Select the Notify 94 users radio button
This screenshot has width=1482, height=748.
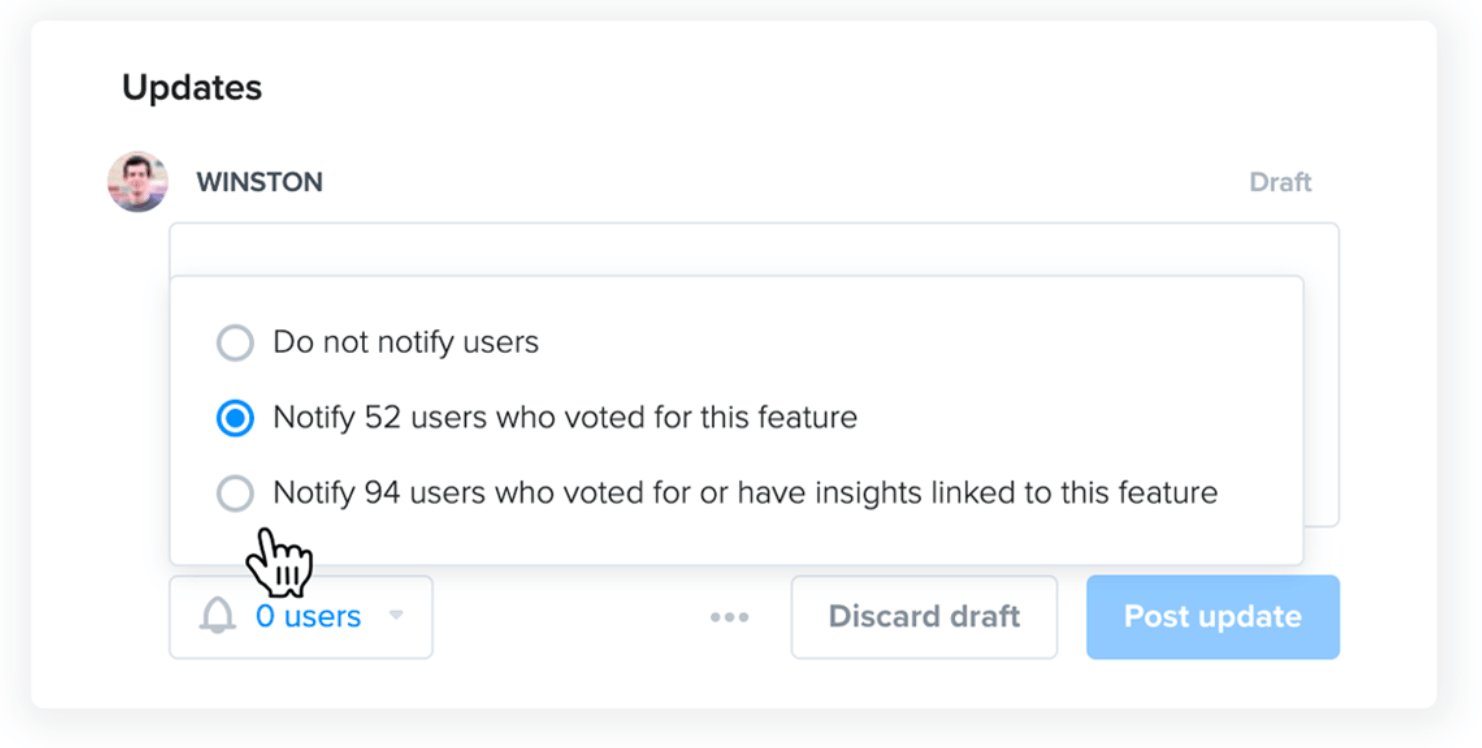click(235, 493)
